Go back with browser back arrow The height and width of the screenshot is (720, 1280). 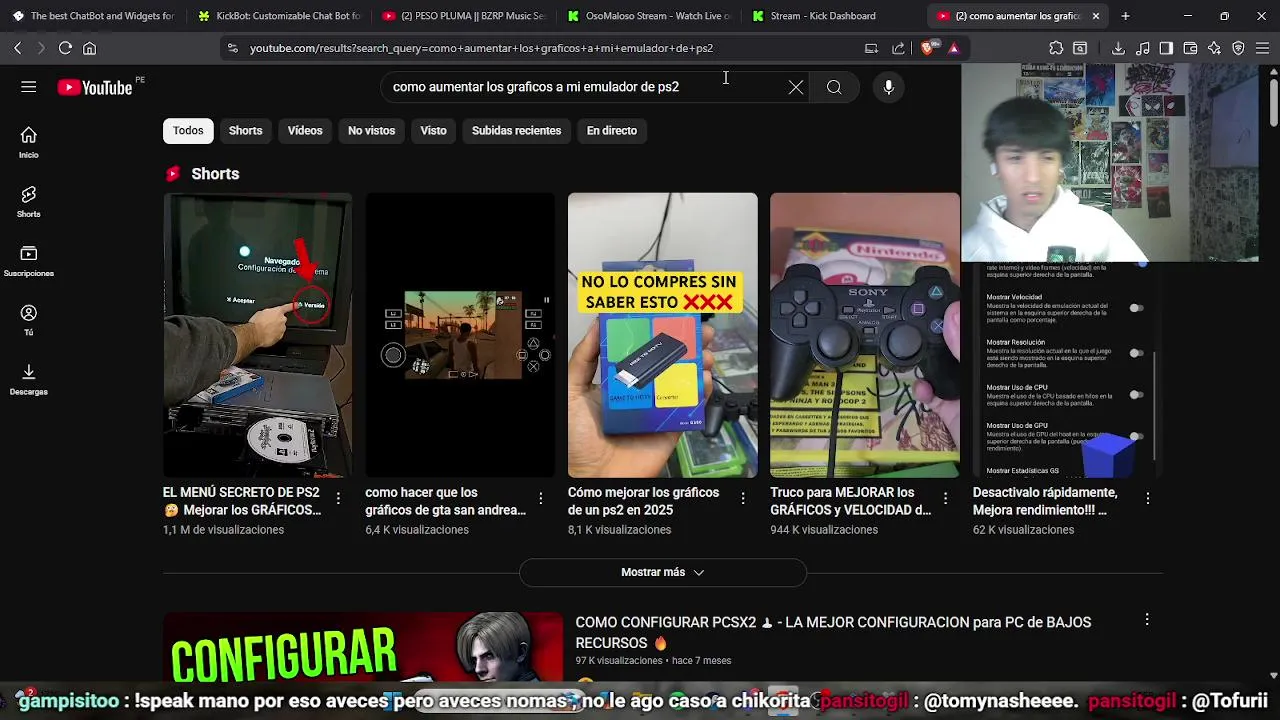pos(17,48)
